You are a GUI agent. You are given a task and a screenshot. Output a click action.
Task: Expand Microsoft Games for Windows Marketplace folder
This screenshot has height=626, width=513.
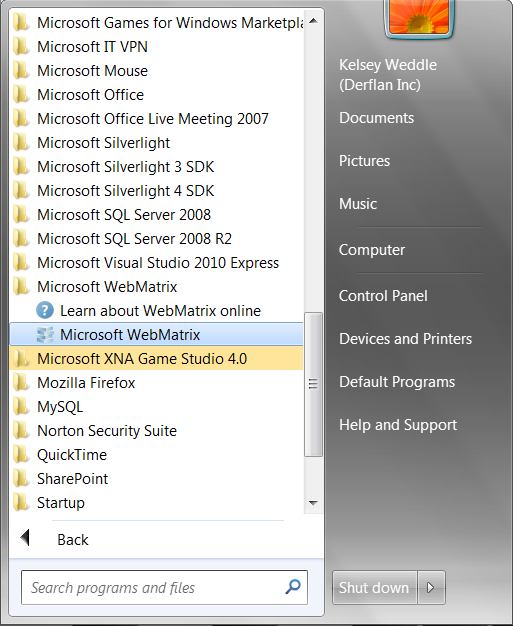coord(156,23)
